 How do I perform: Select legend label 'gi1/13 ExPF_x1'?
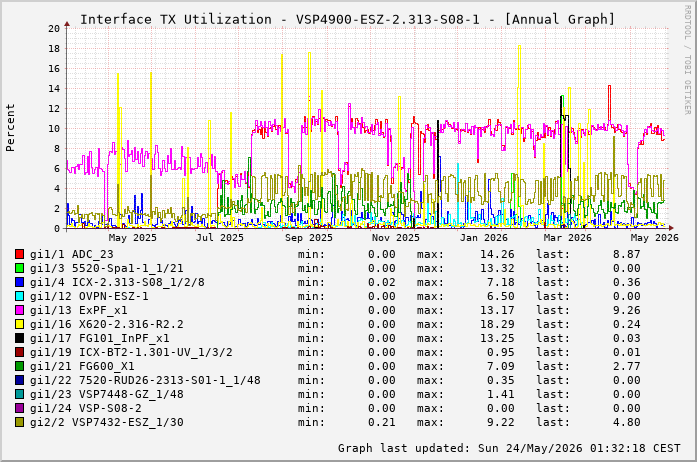point(79,310)
